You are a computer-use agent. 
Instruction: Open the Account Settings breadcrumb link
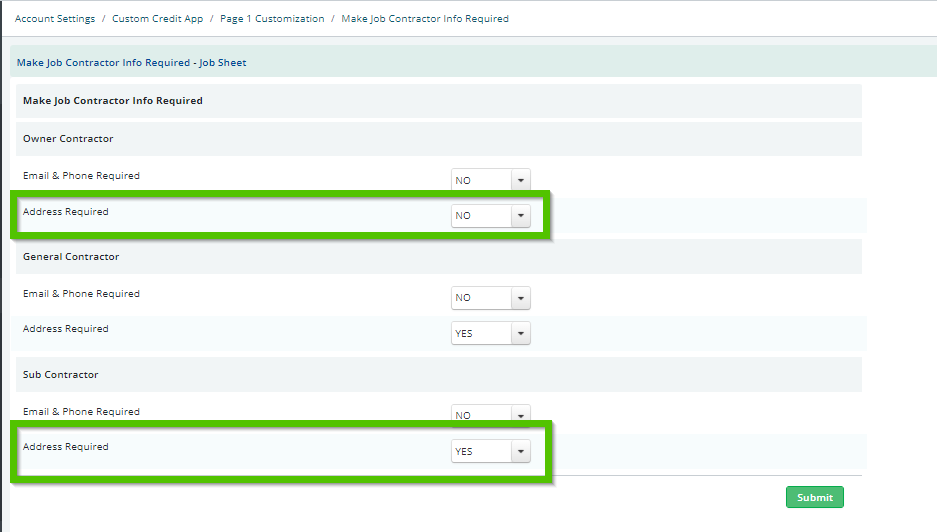click(55, 19)
